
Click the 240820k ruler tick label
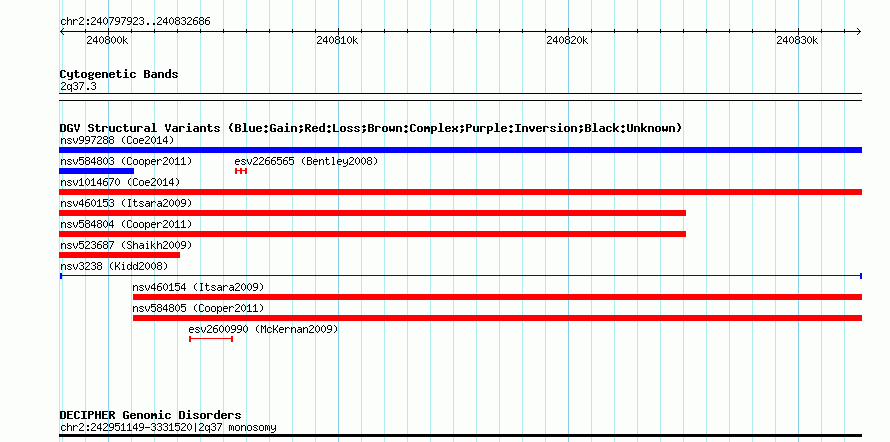pyautogui.click(x=567, y=40)
